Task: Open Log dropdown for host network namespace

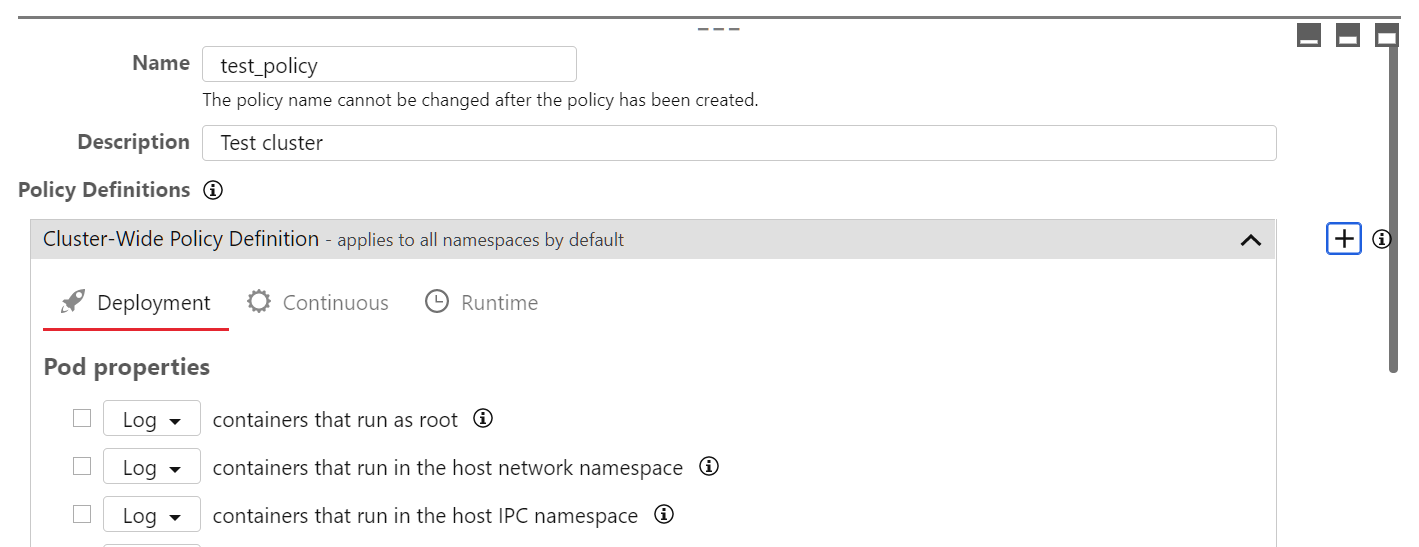Action: pos(151,467)
